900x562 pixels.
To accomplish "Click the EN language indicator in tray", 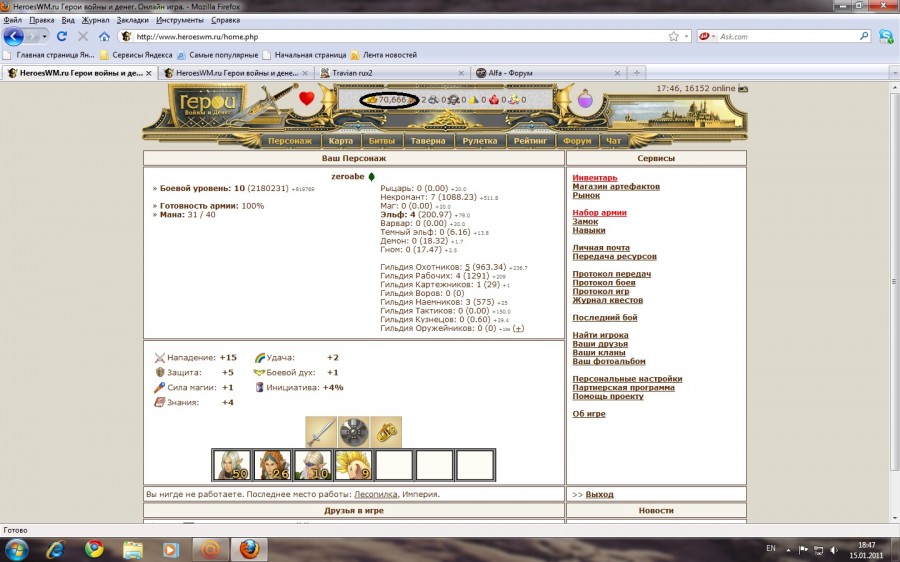I will [x=771, y=548].
